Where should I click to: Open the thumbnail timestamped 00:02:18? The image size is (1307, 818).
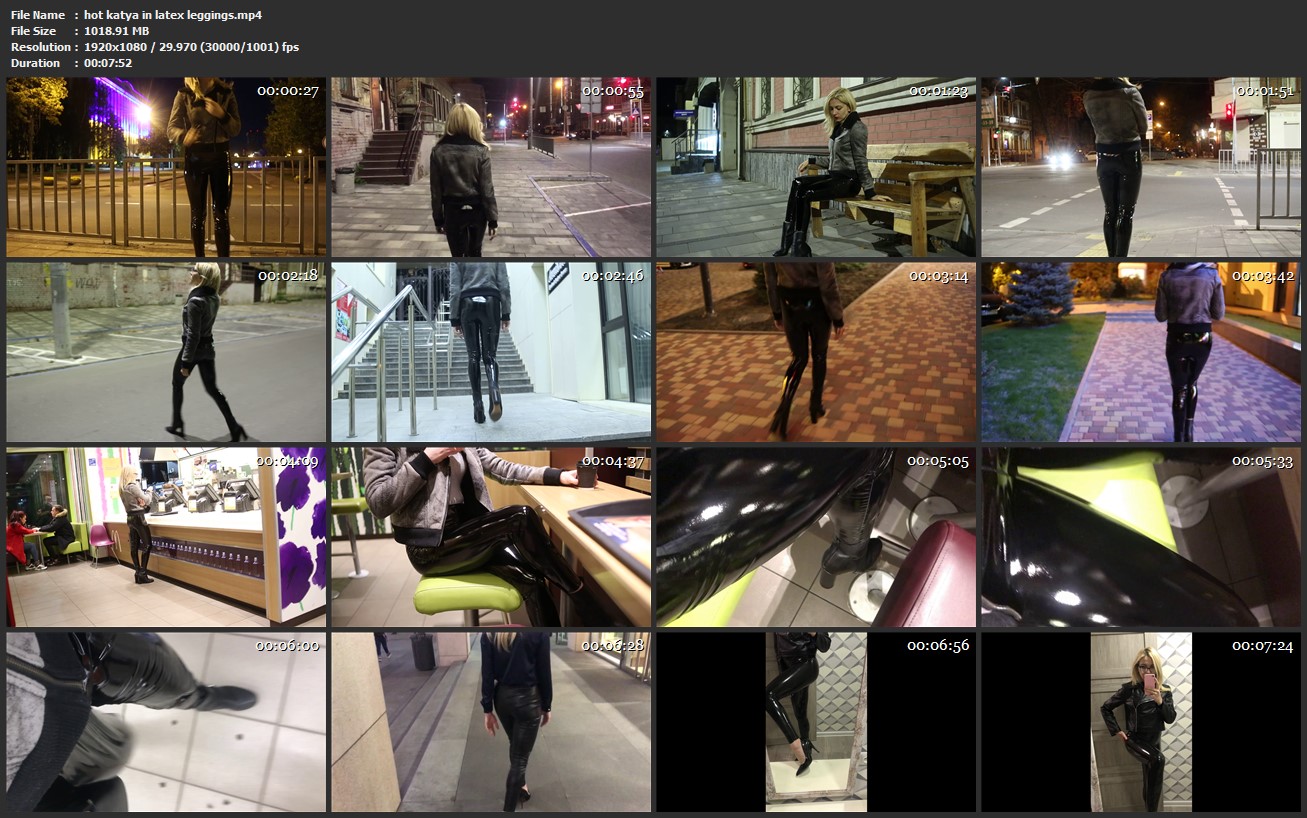166,352
